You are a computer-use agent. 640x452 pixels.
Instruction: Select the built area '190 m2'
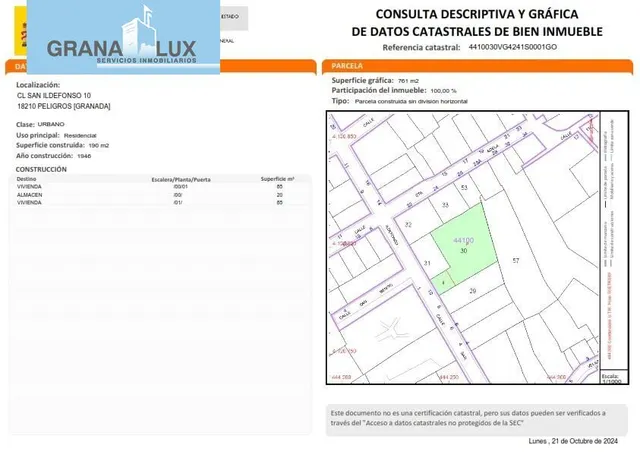pyautogui.click(x=98, y=146)
